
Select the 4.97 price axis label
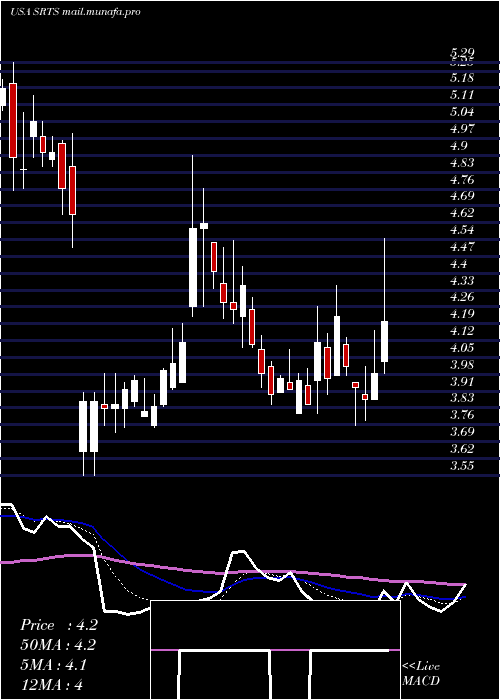pos(462,129)
